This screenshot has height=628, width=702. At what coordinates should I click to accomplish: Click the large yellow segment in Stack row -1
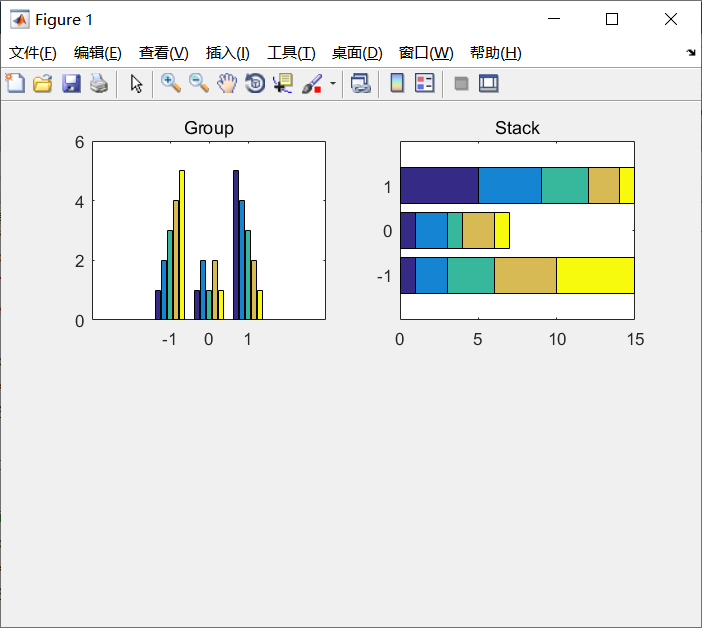[595, 275]
